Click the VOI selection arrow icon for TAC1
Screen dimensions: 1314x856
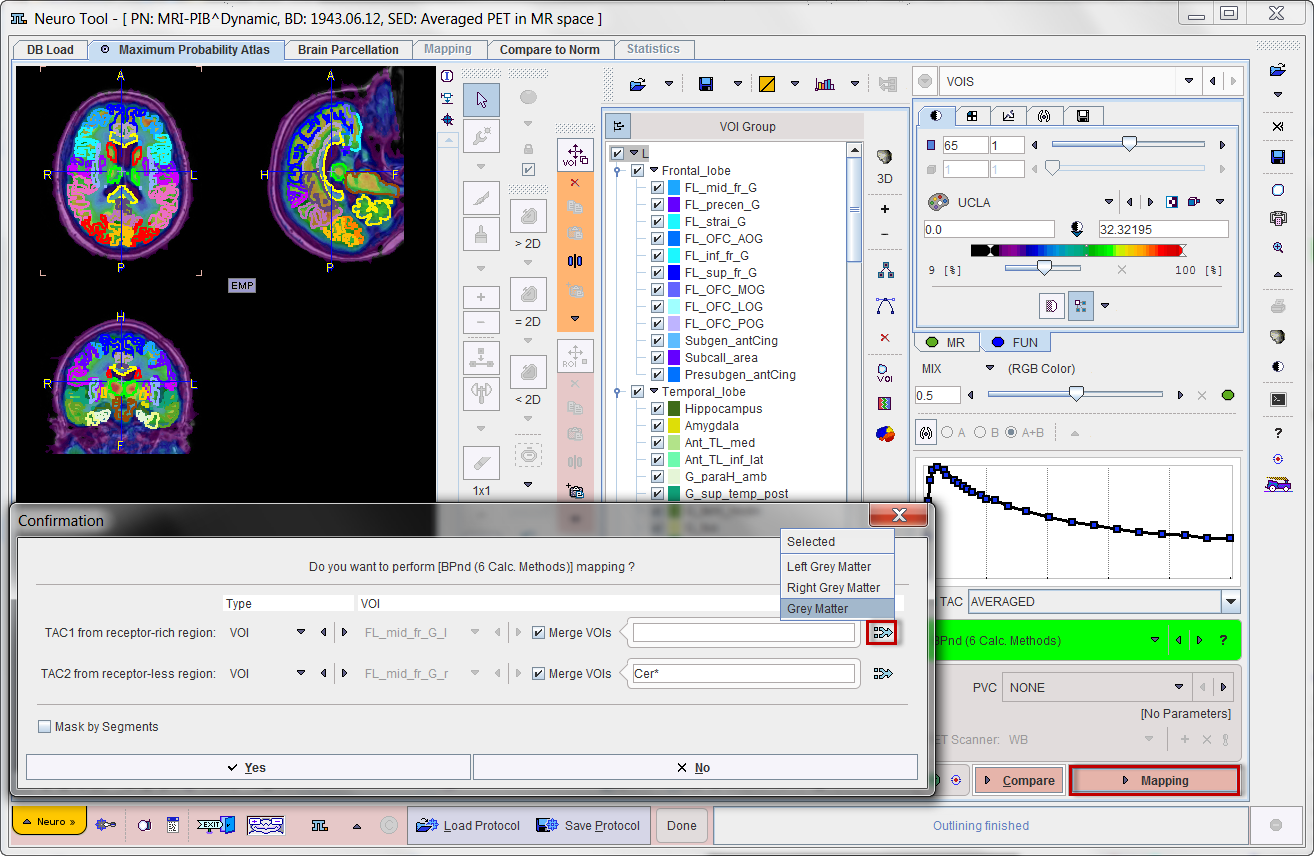point(882,632)
